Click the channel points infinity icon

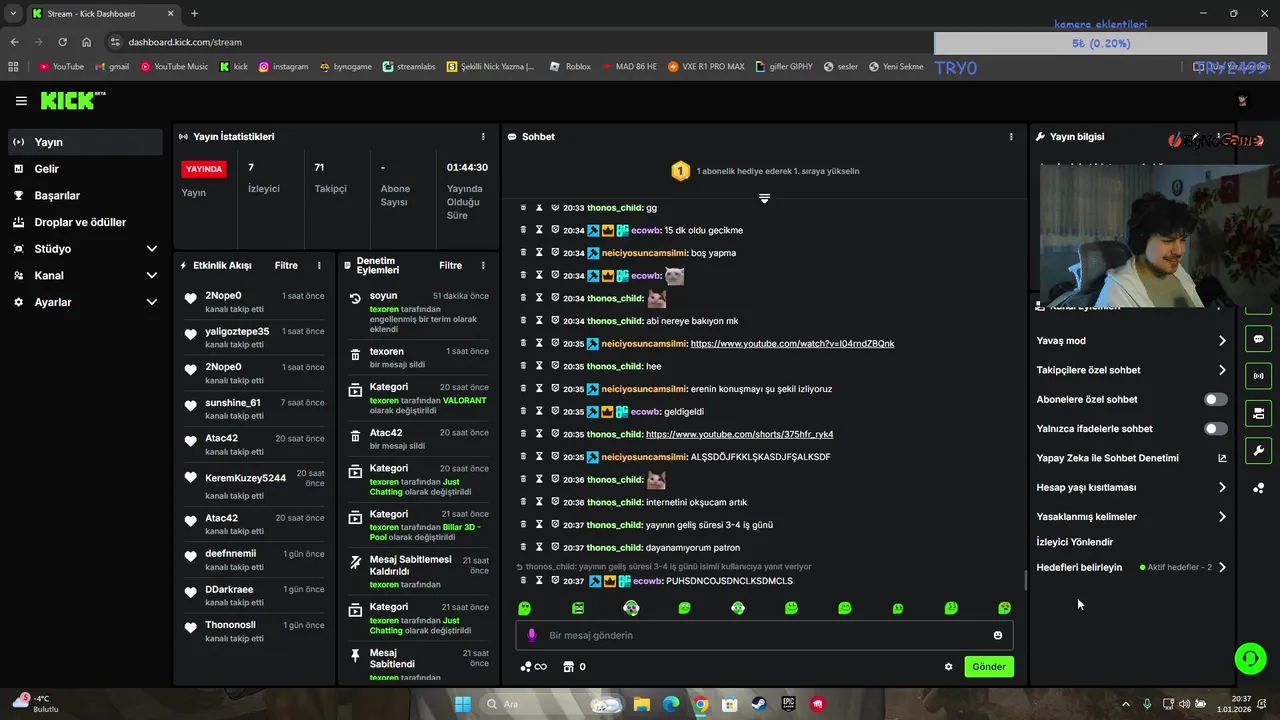click(x=534, y=667)
